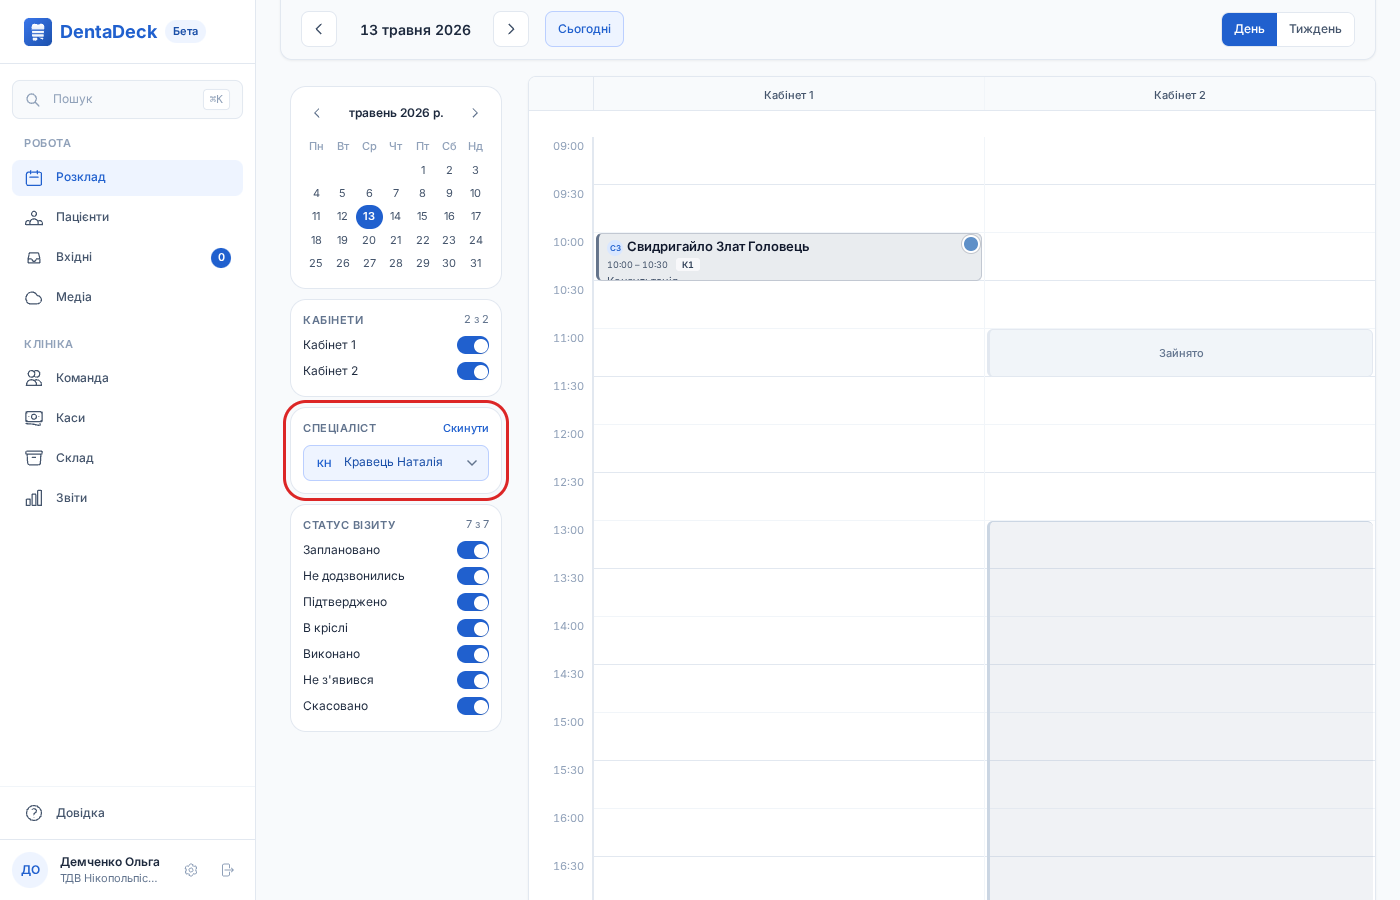Toggle Кабінет 2 visibility switch
The width and height of the screenshot is (1400, 900).
point(473,371)
